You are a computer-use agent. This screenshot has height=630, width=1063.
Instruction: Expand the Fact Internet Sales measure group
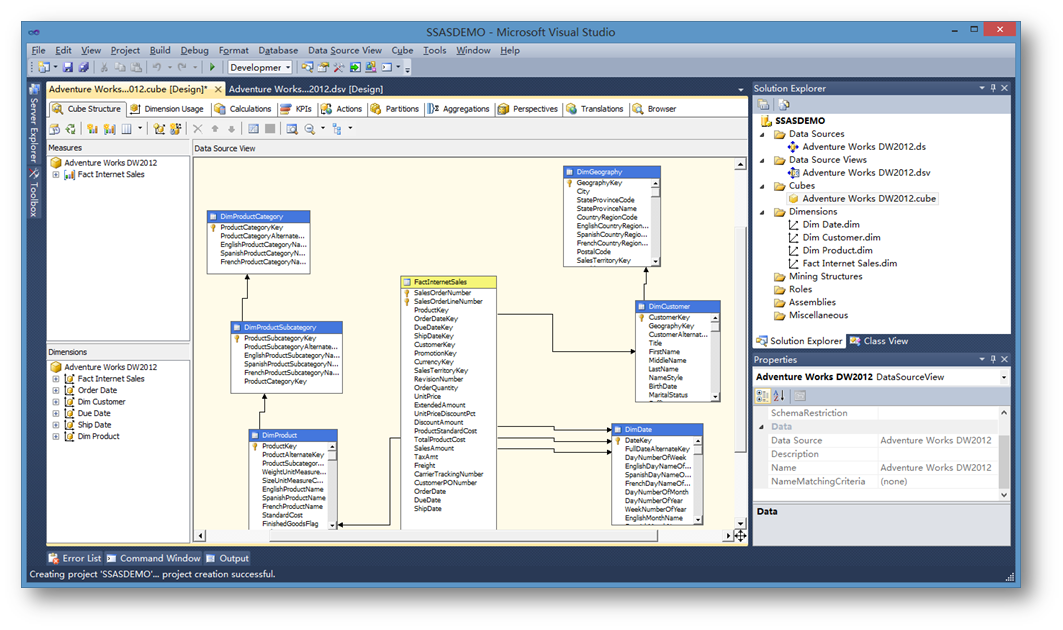(56, 175)
